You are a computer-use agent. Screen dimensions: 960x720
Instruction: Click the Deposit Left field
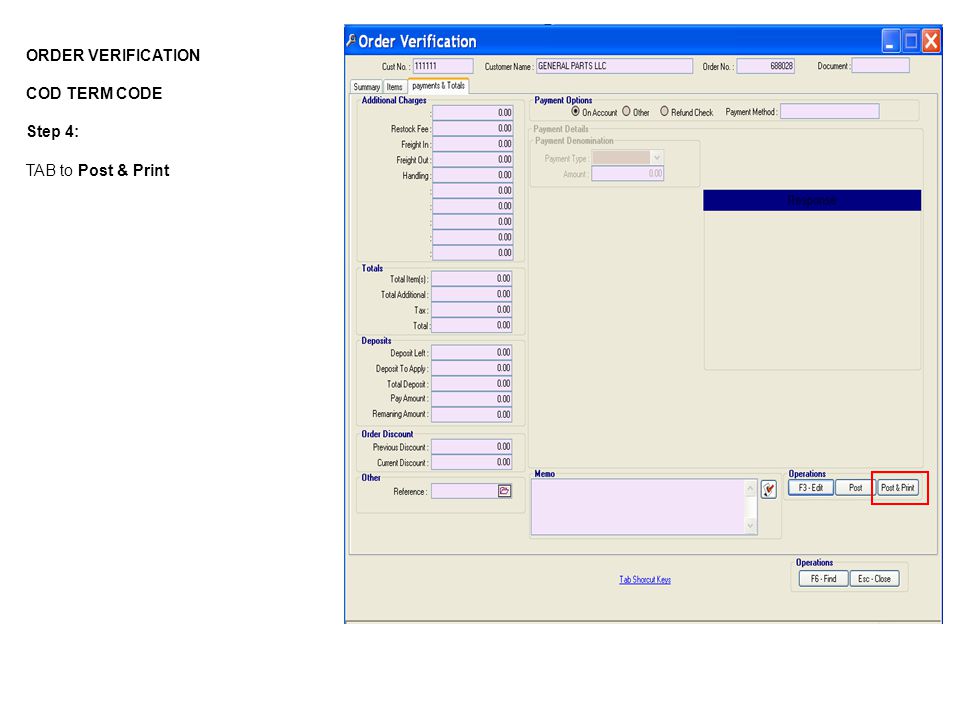coord(471,353)
